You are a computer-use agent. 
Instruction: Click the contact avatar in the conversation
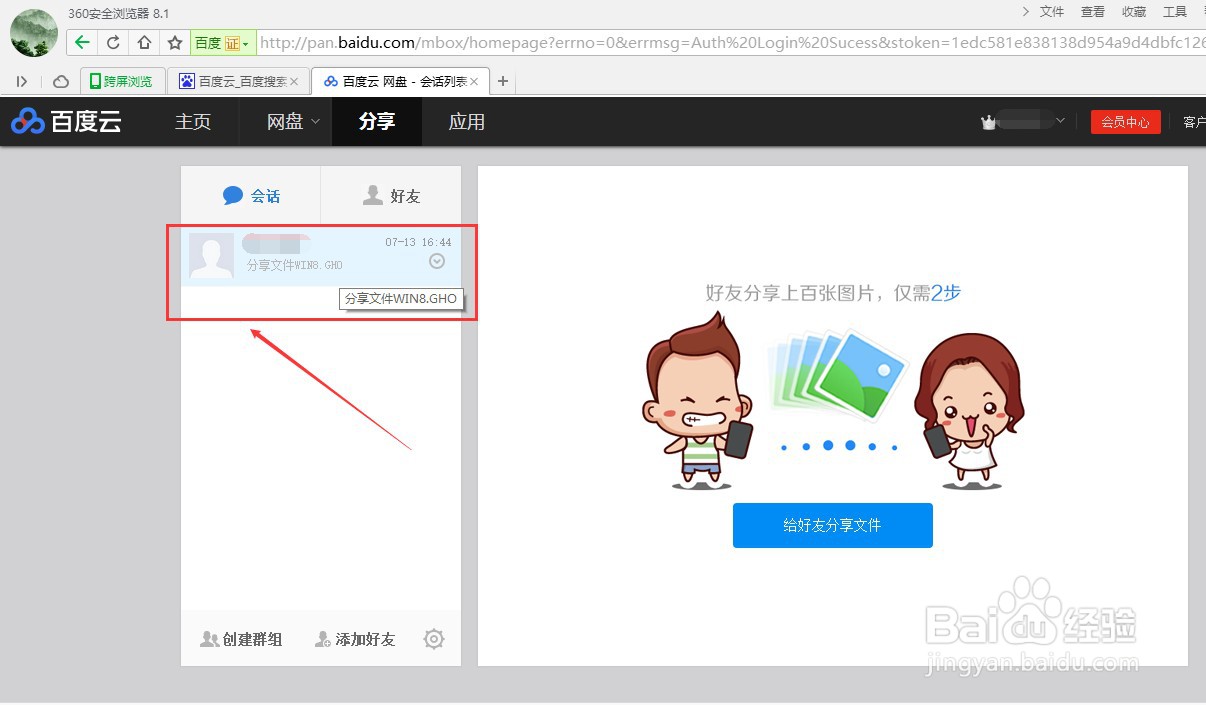pos(211,257)
